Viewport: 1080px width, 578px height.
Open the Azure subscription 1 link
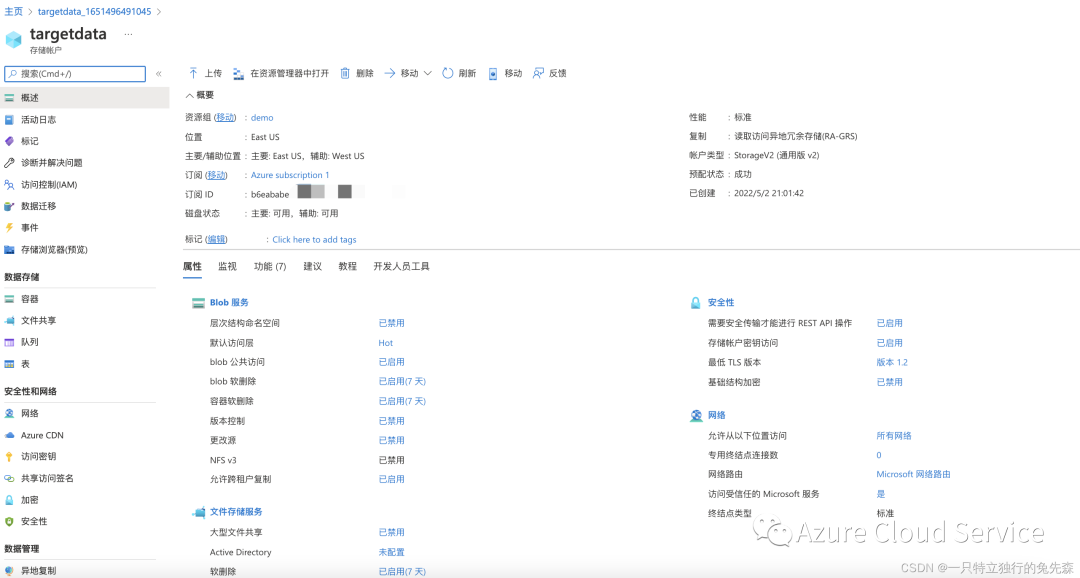(x=290, y=175)
